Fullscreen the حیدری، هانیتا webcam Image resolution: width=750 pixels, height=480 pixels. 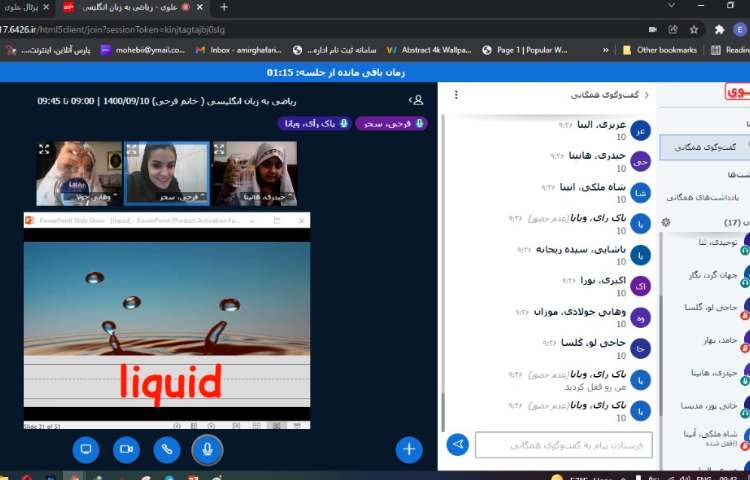click(219, 149)
